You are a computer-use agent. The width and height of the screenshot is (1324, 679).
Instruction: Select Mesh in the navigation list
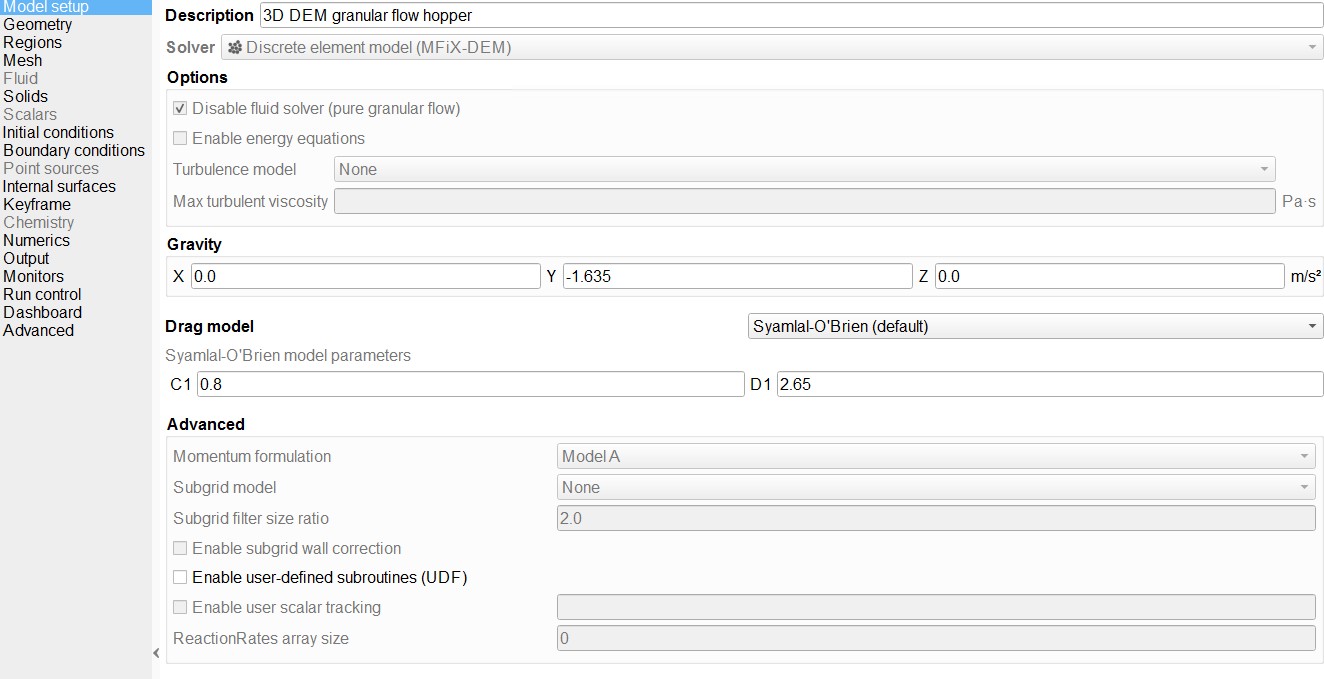pos(22,60)
